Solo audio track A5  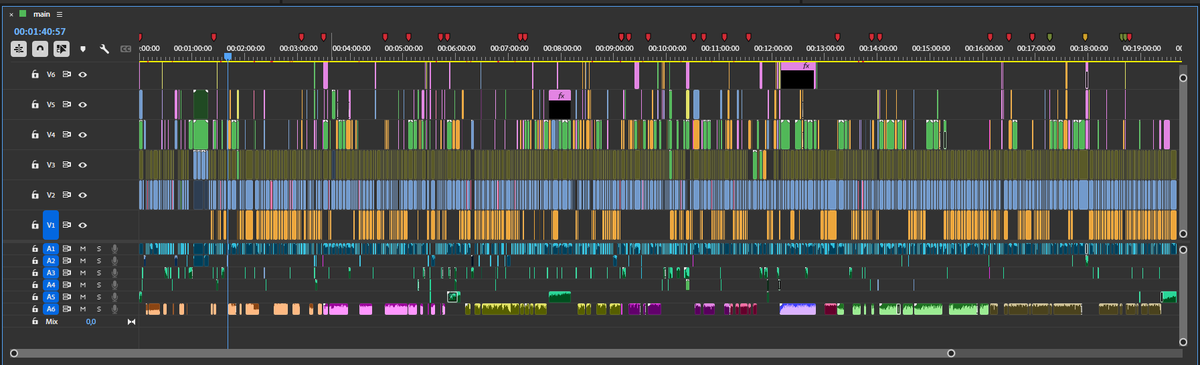point(99,297)
